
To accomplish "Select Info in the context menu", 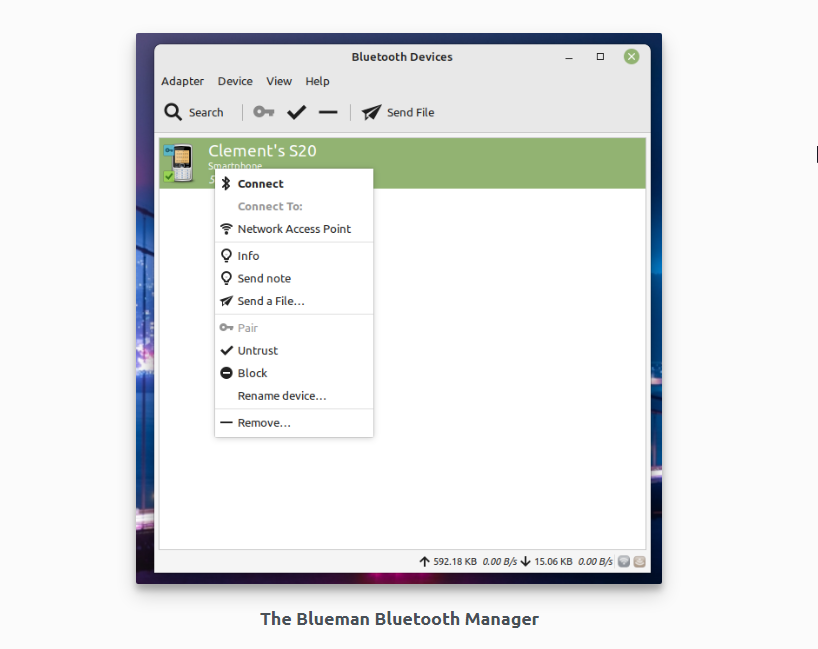I will click(246, 255).
